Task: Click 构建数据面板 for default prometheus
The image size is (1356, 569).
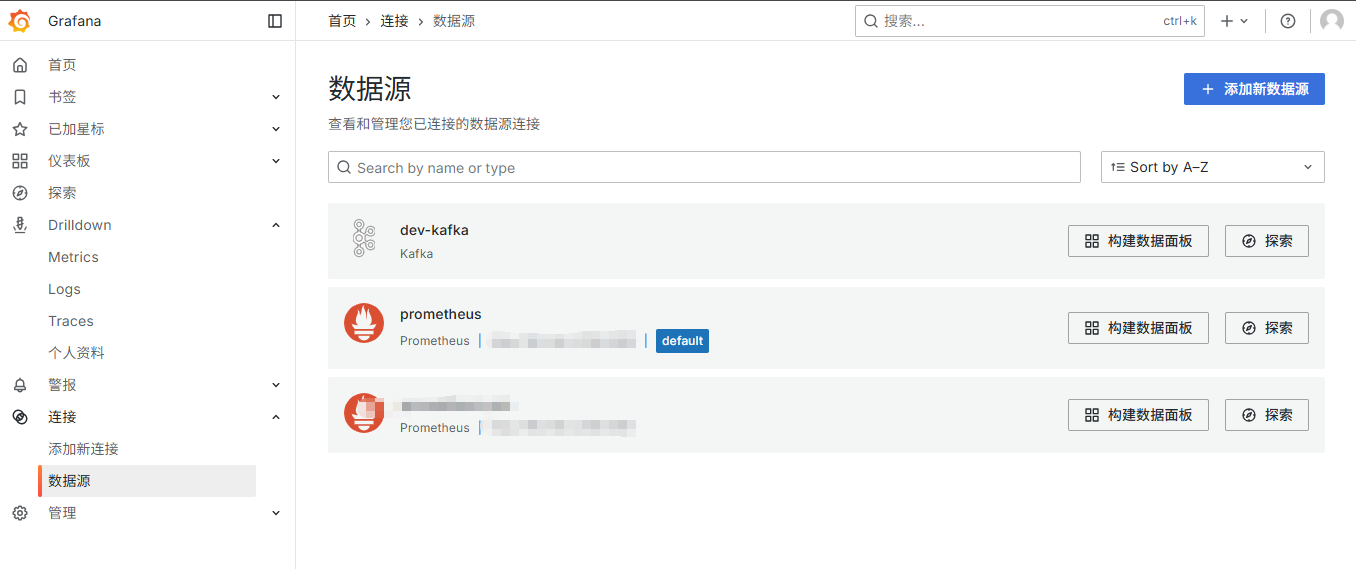Action: click(x=1138, y=328)
